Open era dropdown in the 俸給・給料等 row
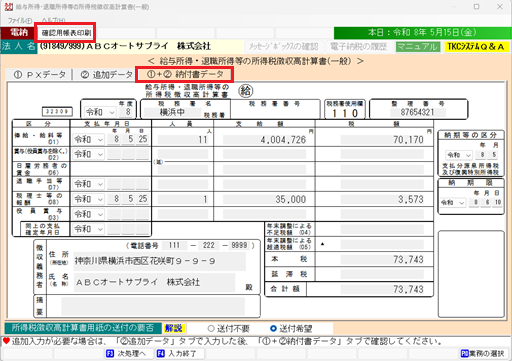Viewport: 512px width, 361px height. click(88, 139)
